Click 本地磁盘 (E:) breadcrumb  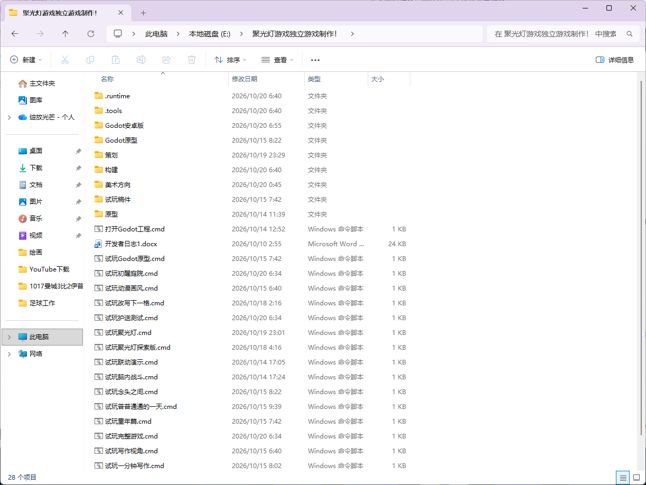209,34
